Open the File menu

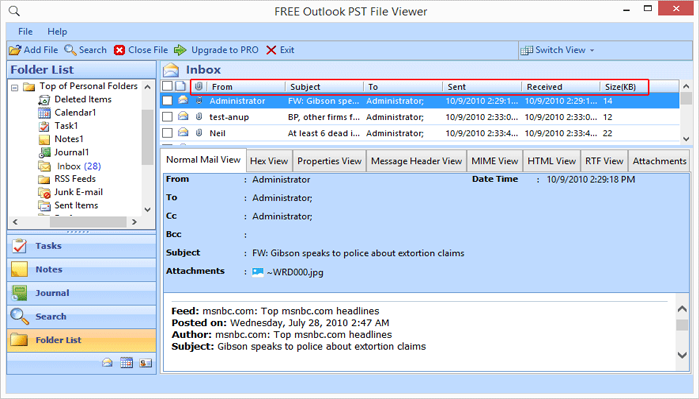[x=25, y=32]
